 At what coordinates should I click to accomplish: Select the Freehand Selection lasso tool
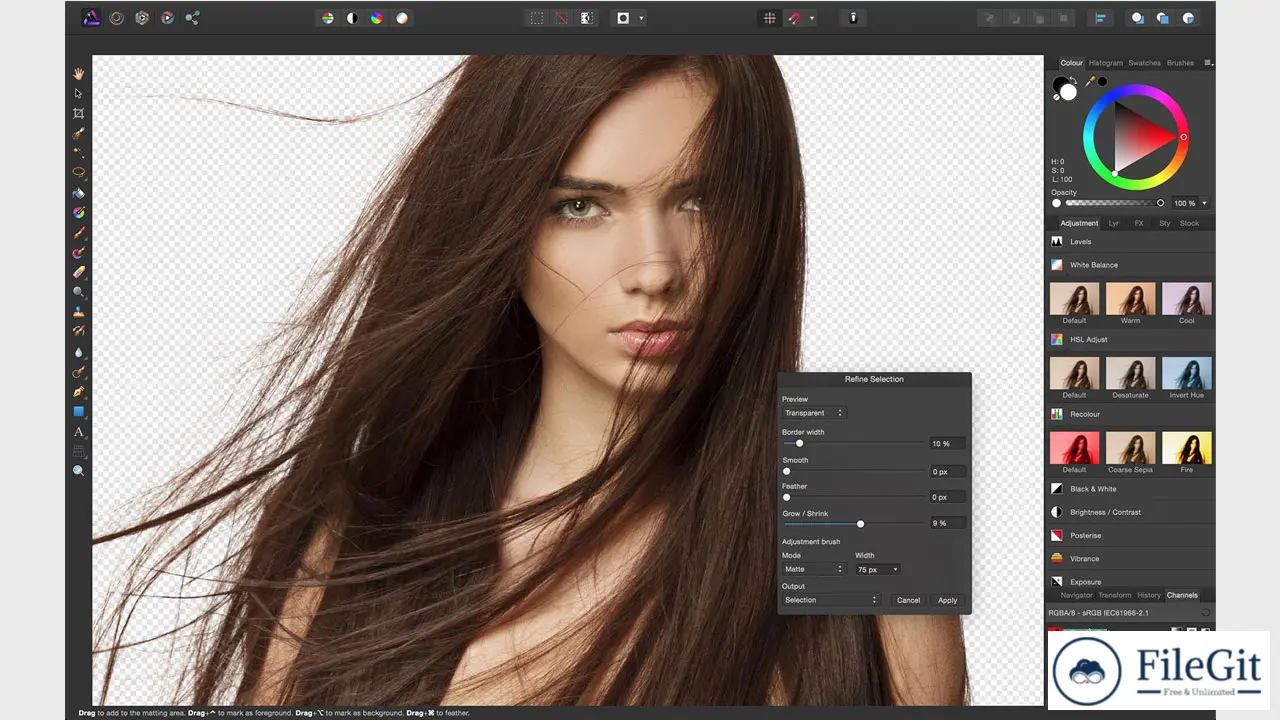coord(79,172)
